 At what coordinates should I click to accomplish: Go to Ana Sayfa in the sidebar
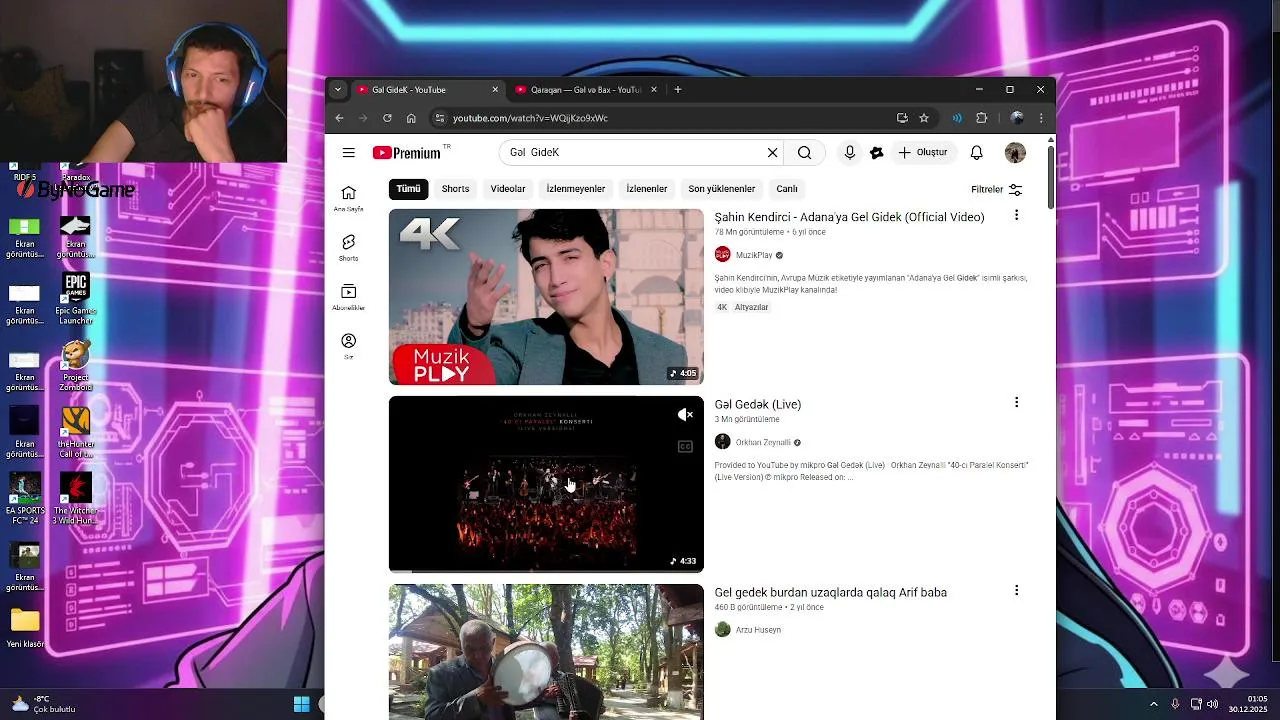(x=348, y=198)
